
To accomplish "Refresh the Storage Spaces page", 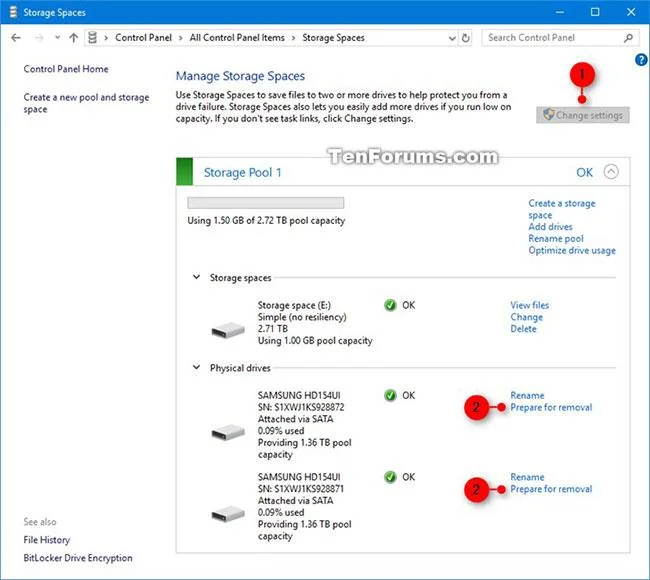I will 466,38.
